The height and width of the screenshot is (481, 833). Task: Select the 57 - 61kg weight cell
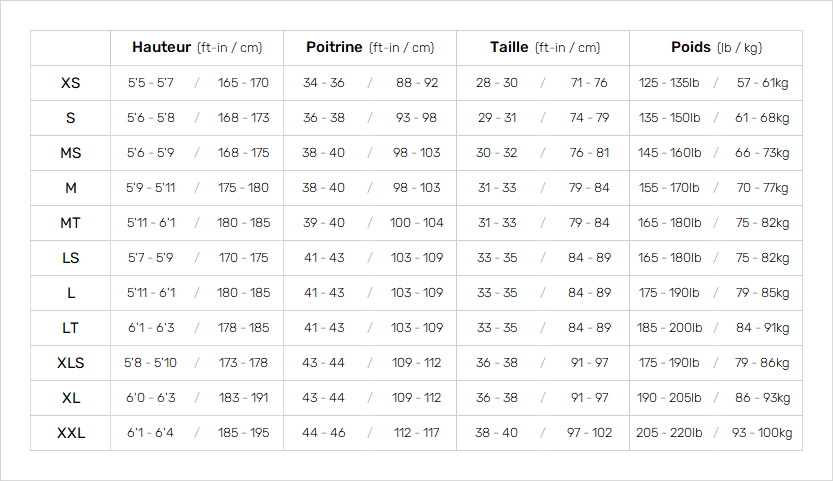click(x=762, y=83)
